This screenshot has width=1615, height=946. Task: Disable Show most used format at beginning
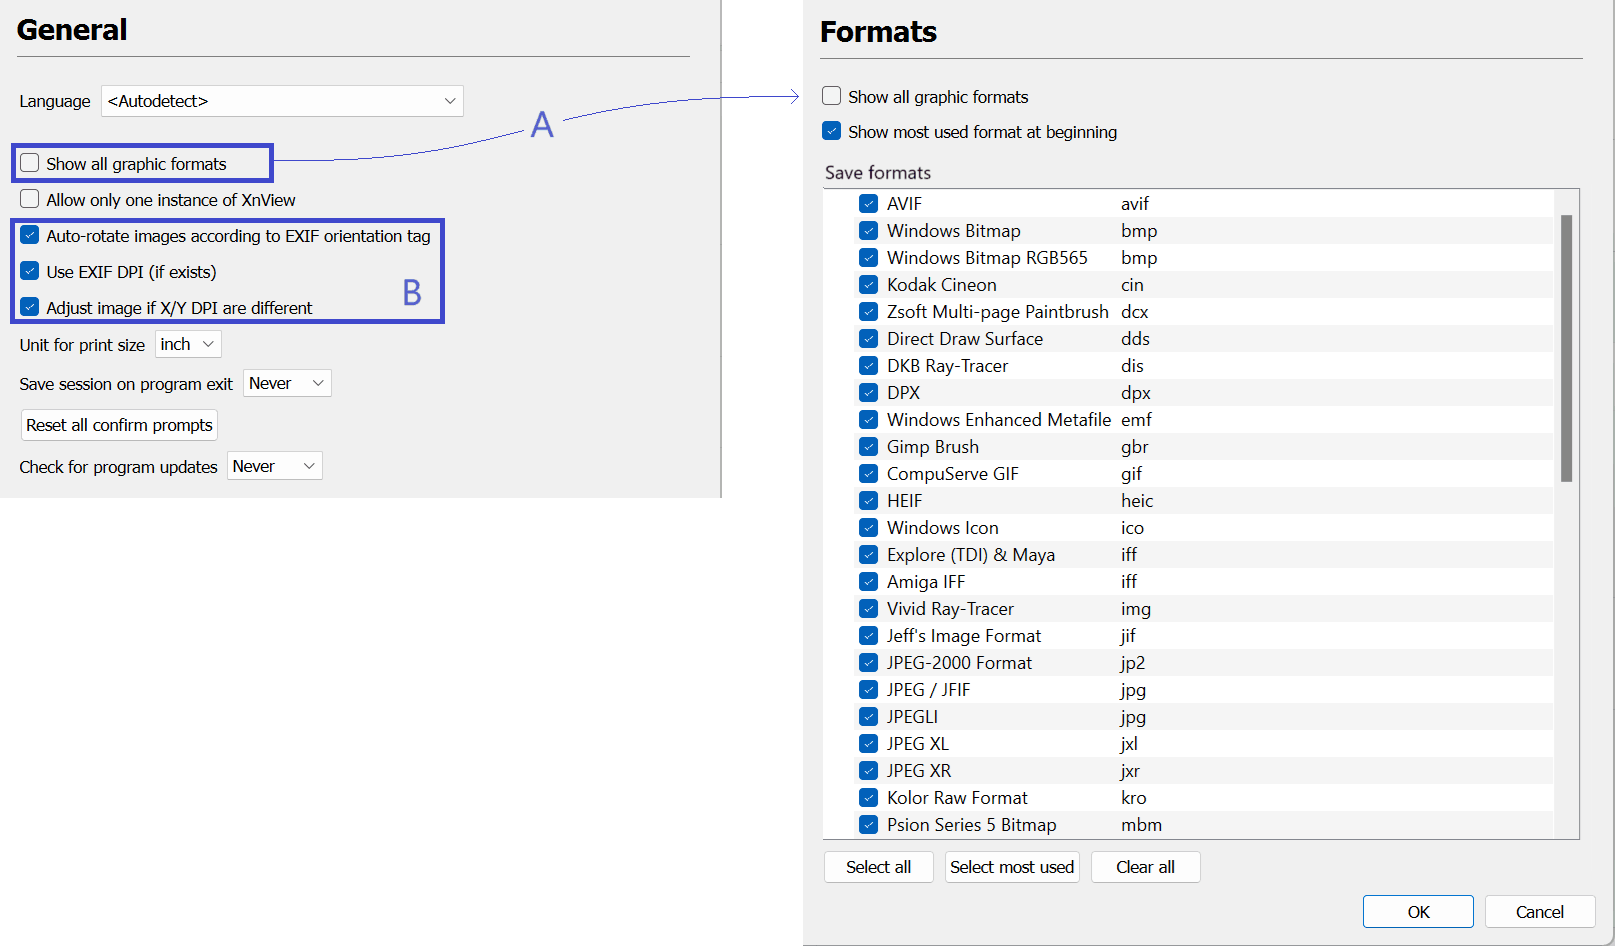[x=832, y=131]
